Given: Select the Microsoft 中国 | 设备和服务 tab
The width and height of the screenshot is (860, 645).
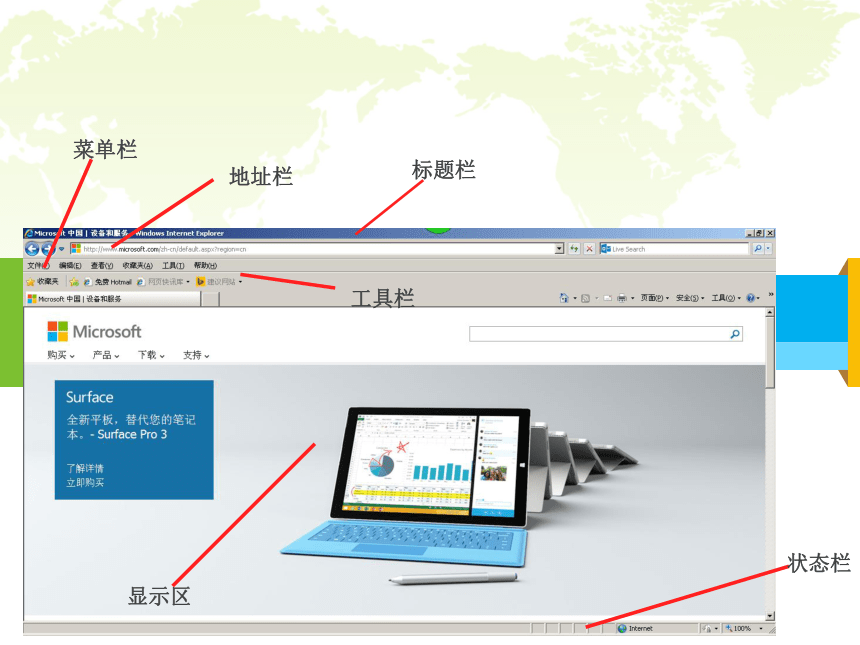Looking at the screenshot, I should [x=113, y=299].
